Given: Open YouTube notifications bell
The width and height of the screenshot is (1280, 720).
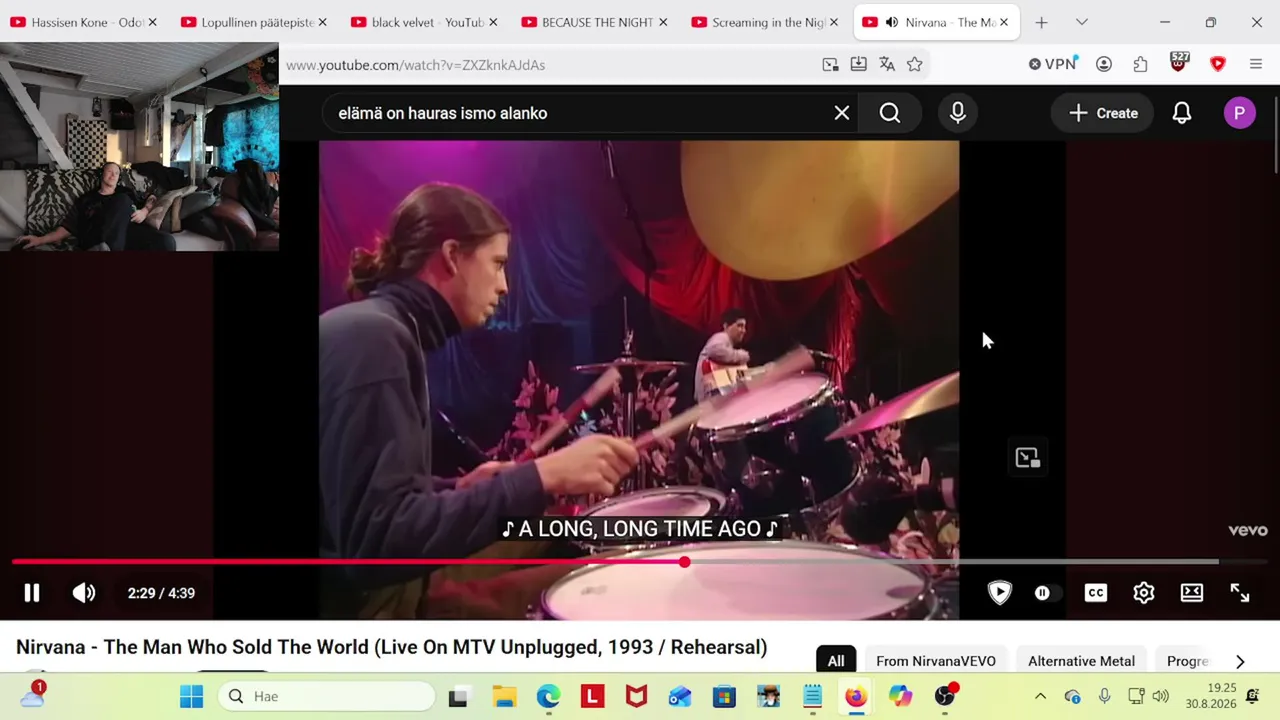Looking at the screenshot, I should click(1182, 113).
